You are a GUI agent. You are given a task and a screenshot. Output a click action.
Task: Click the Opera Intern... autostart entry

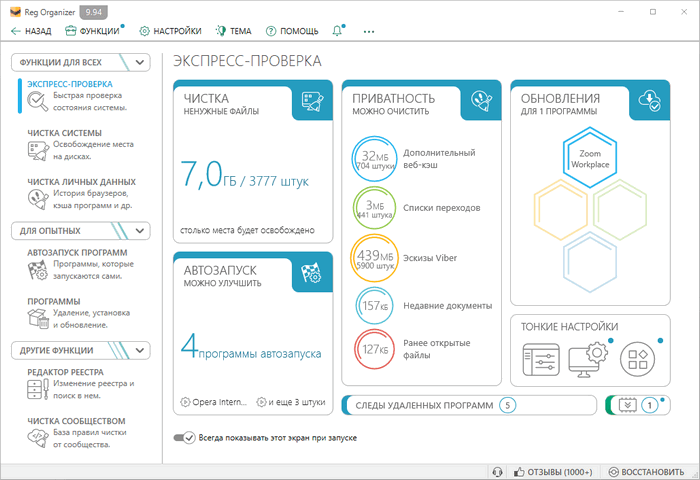tap(213, 402)
